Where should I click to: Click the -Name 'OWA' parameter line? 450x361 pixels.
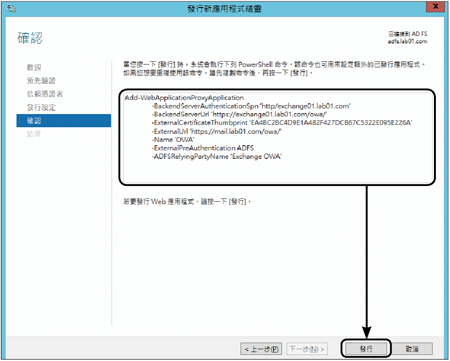click(173, 140)
